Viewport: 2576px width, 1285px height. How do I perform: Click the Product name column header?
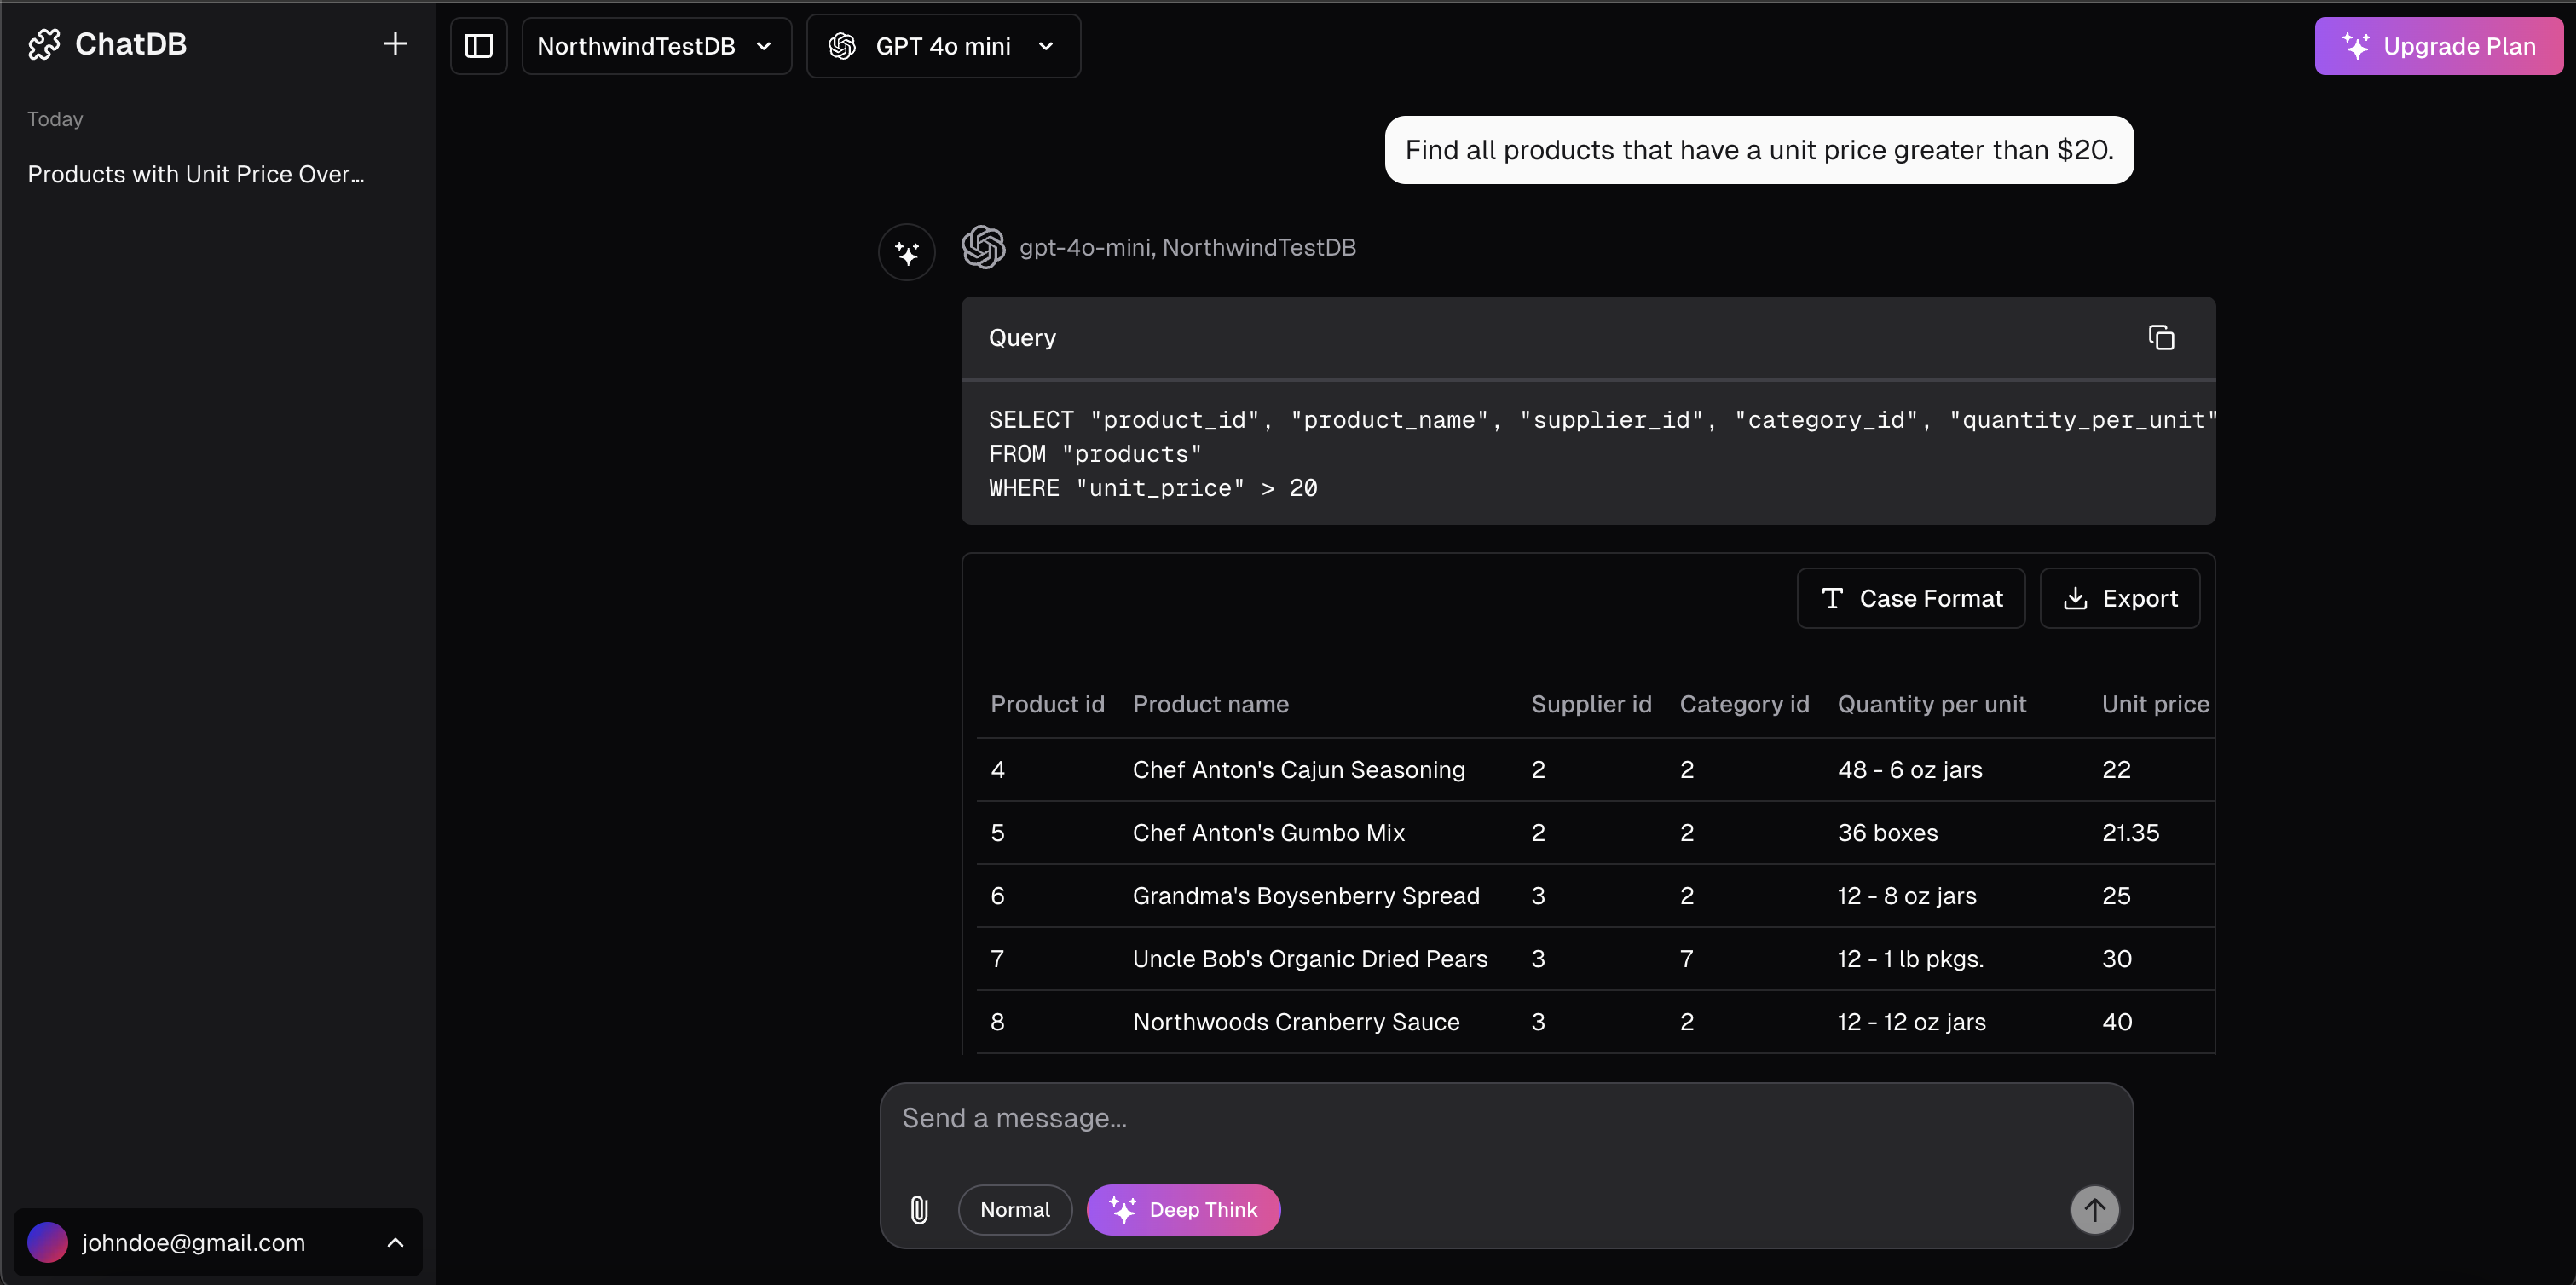(1210, 704)
